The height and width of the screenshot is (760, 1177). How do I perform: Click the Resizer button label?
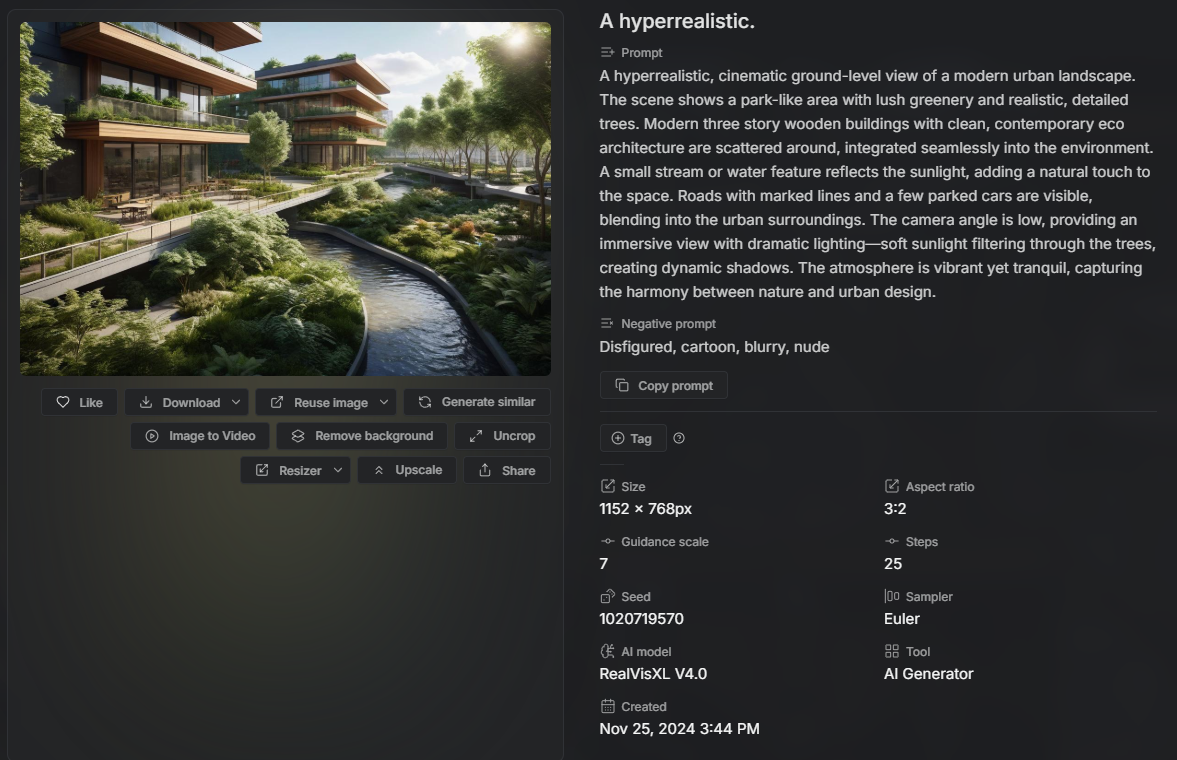point(300,471)
